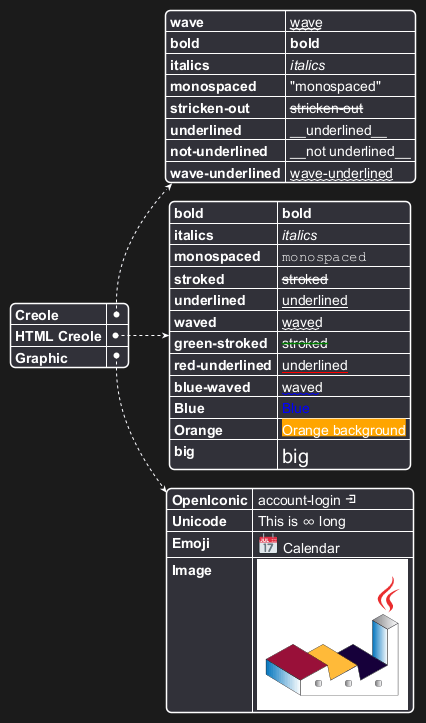This screenshot has height=723, width=426.
Task: Click the green-stroked sample text
Action: click(x=305, y=344)
